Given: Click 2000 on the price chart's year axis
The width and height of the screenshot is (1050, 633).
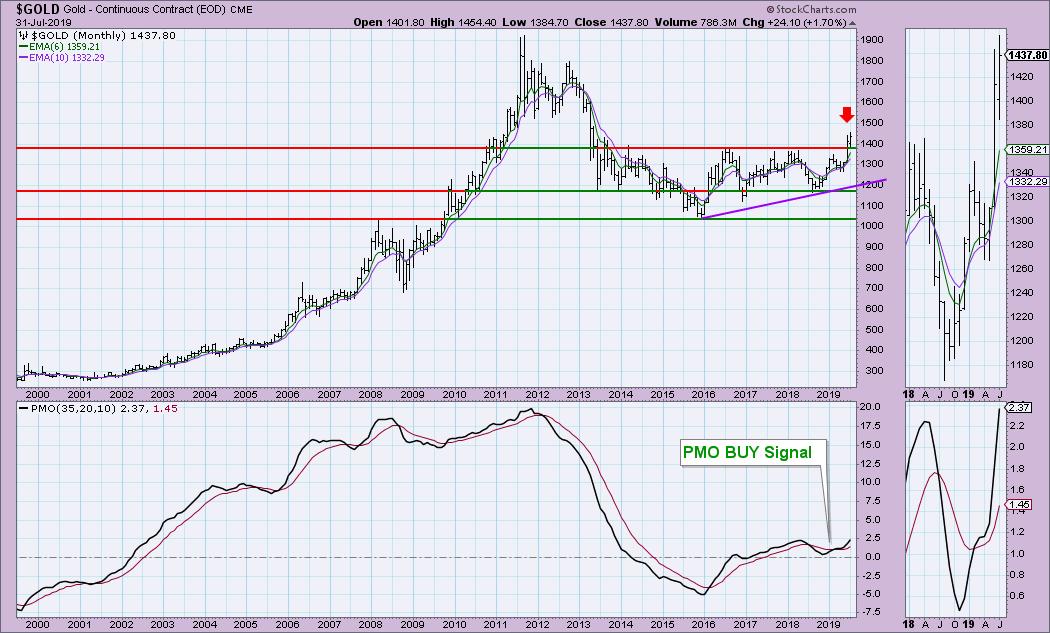Looking at the screenshot, I should (x=38, y=395).
